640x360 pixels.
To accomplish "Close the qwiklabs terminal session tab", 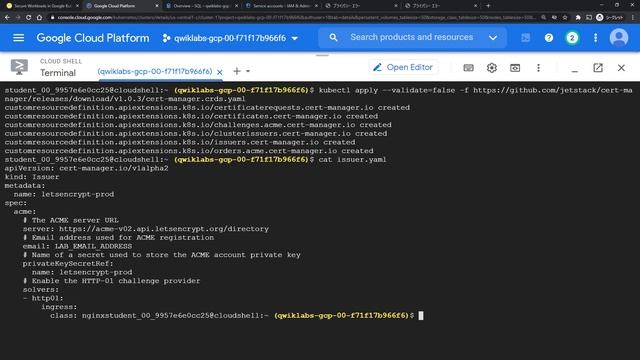I will [220, 72].
